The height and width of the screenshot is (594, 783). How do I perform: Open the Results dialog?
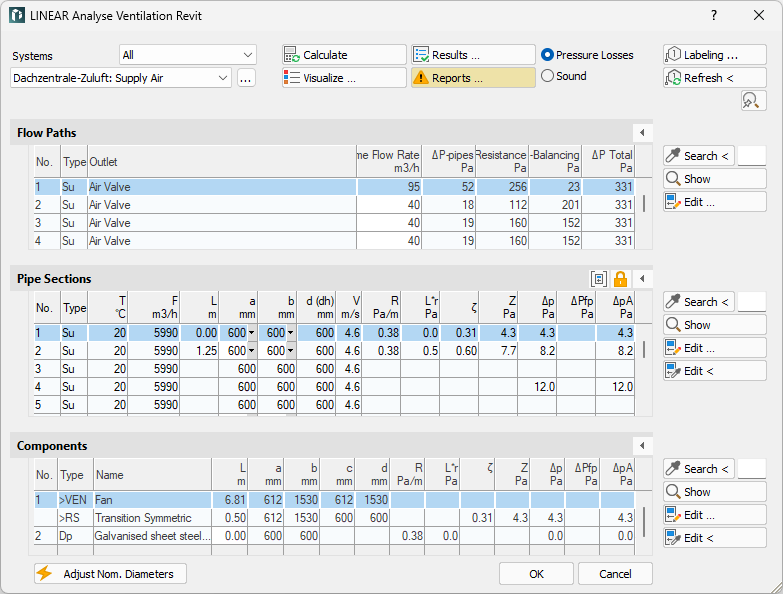473,55
